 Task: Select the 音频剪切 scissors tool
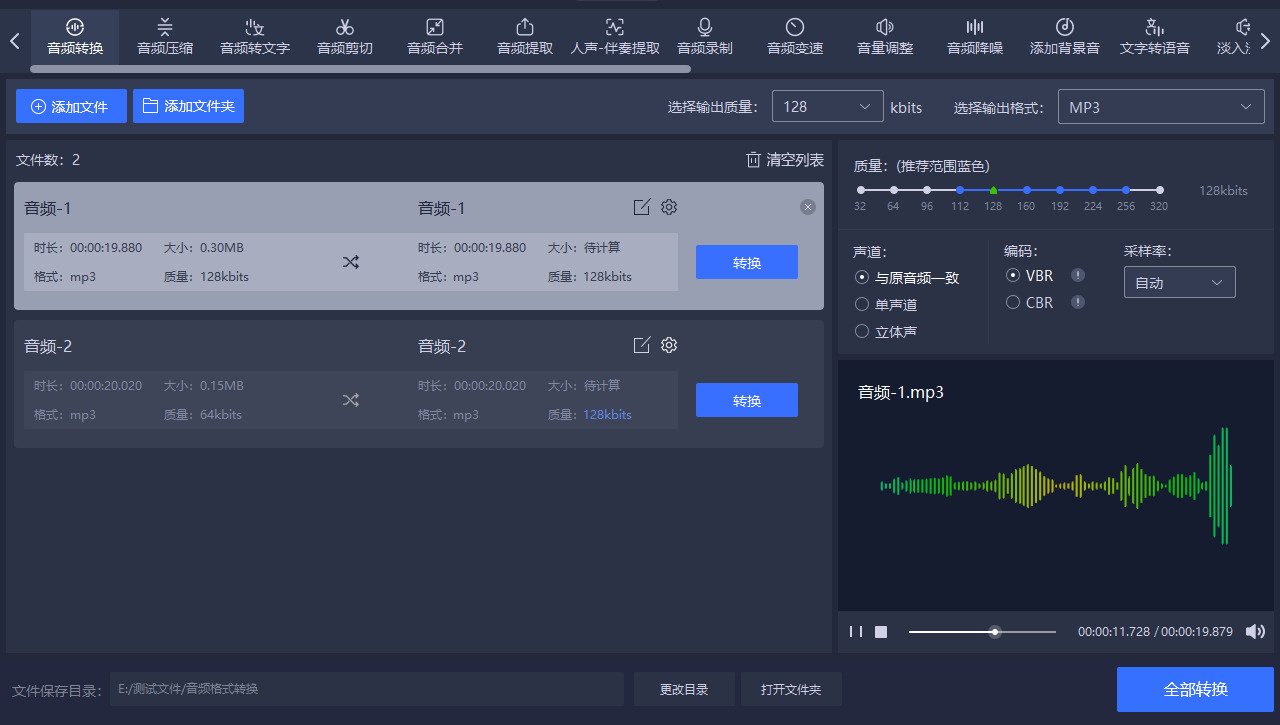345,36
